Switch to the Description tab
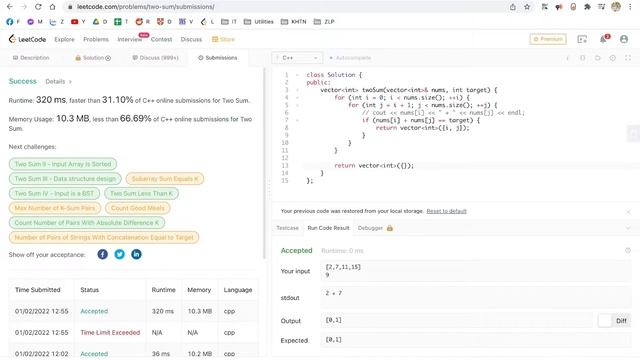 tap(31, 58)
